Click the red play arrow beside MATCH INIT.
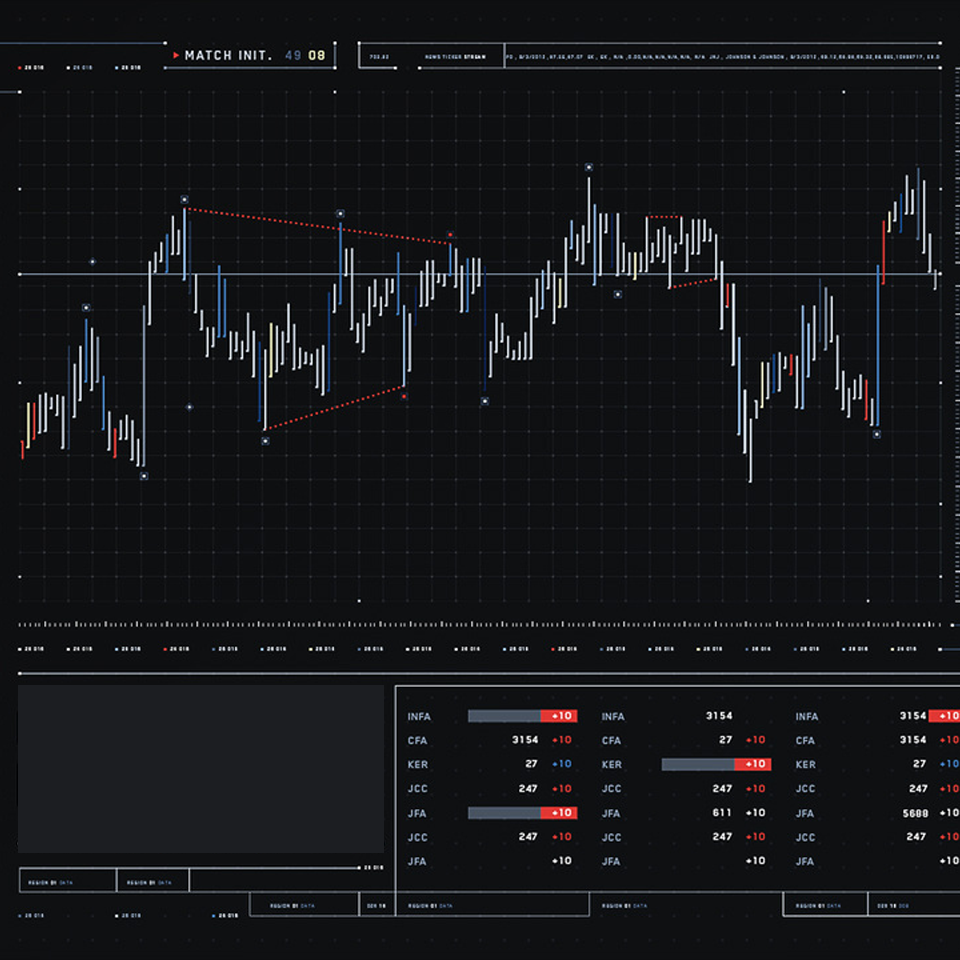960x960 pixels. [x=176, y=55]
